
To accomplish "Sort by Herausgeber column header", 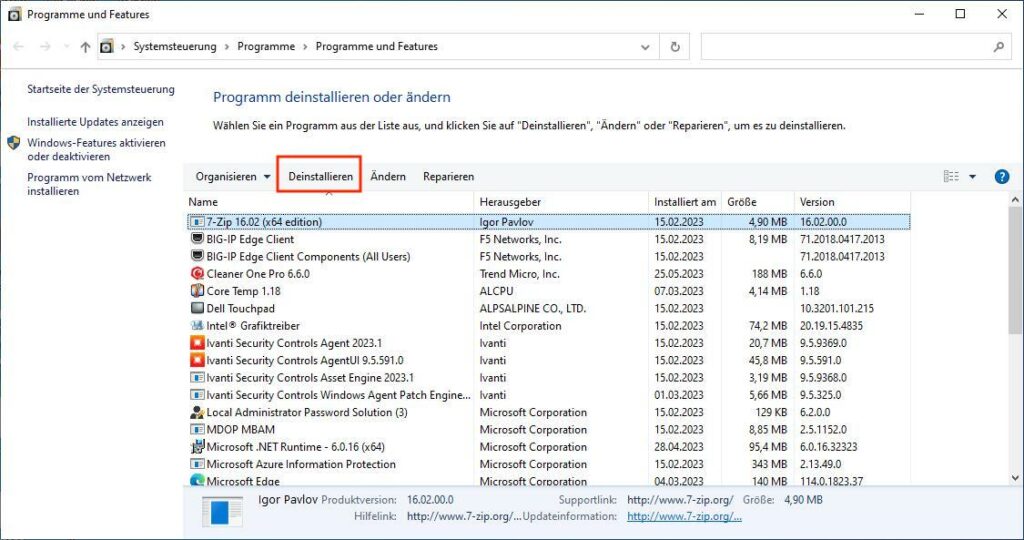I will click(x=510, y=202).
